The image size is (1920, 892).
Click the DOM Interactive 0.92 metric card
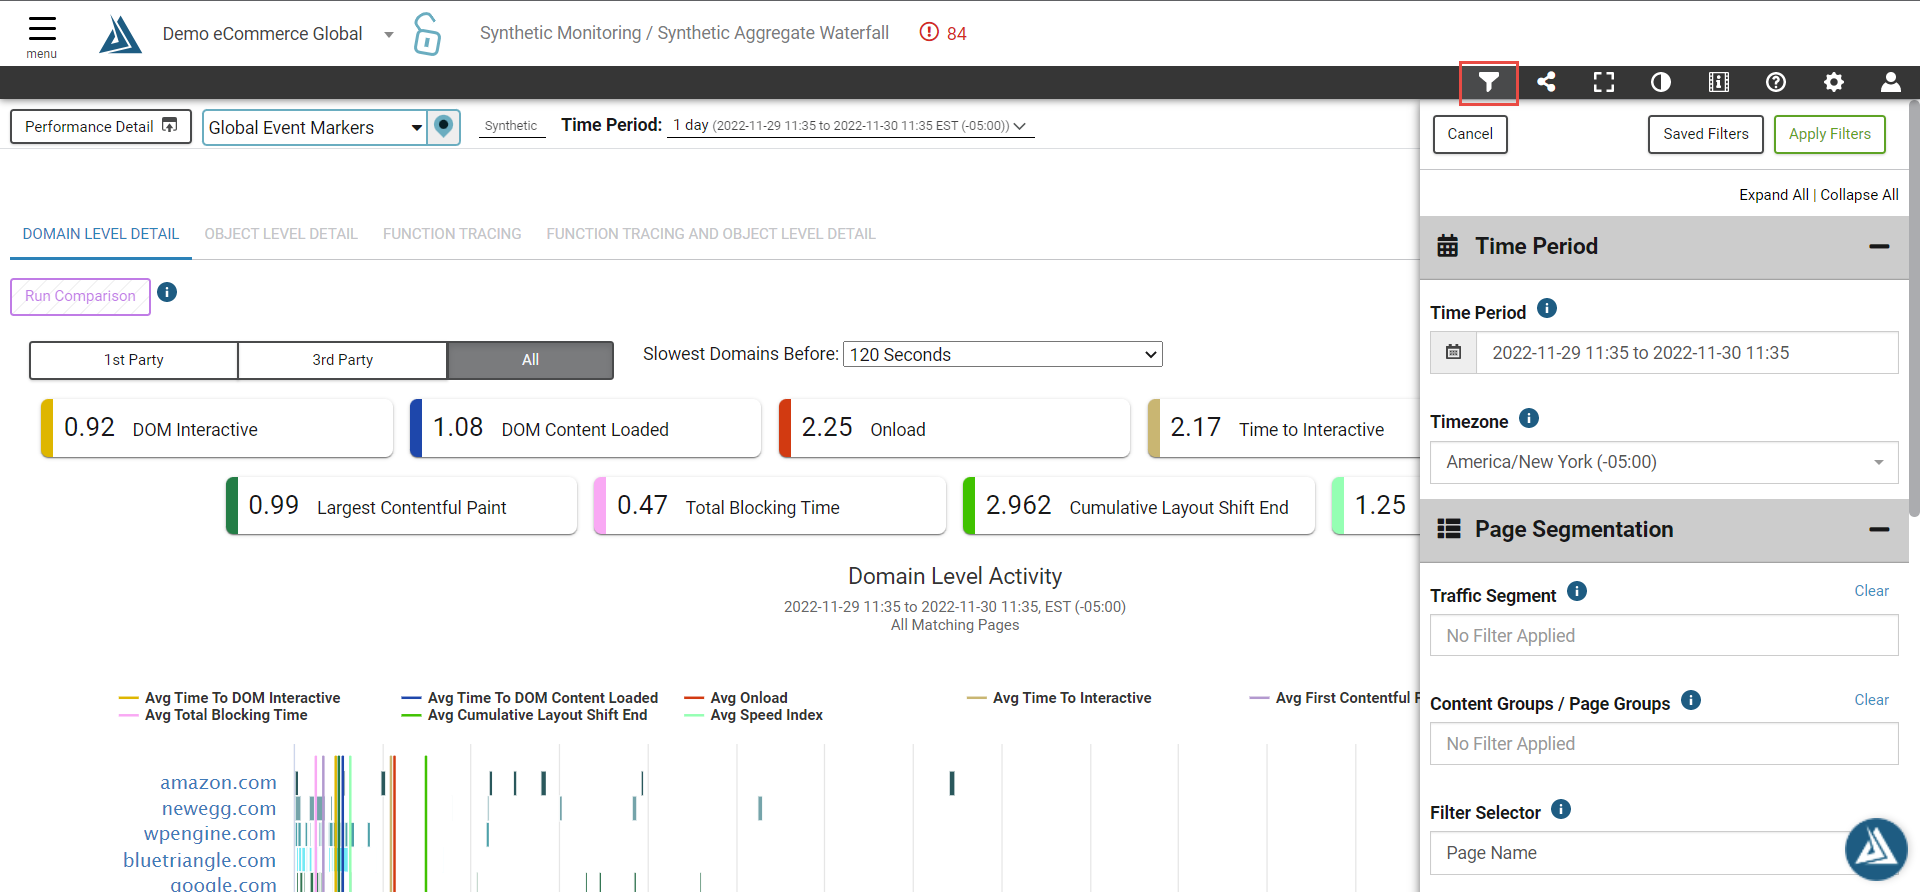point(217,428)
